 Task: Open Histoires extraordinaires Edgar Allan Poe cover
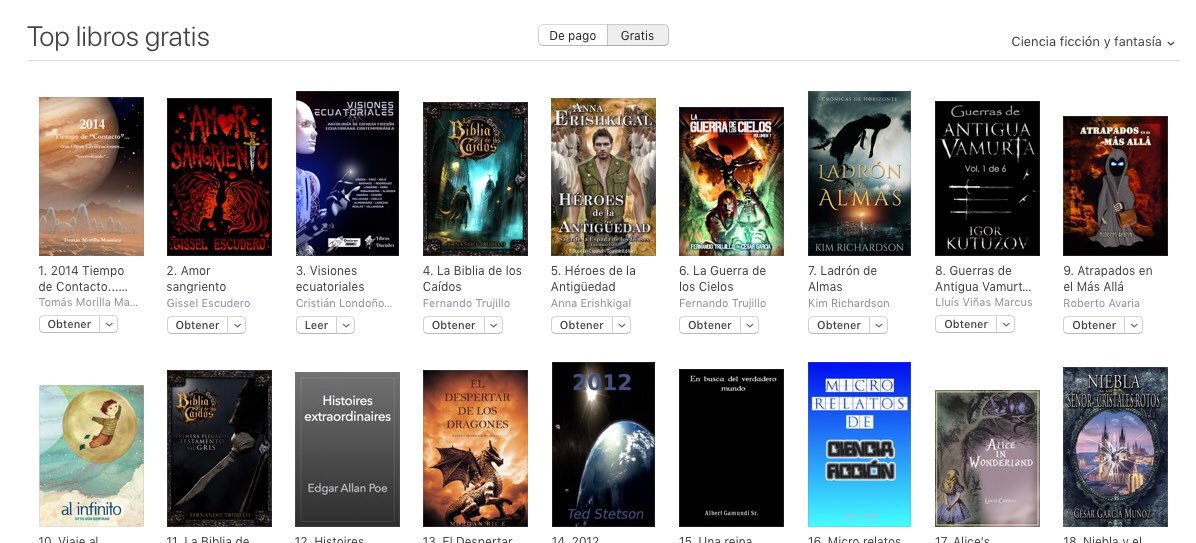point(348,449)
